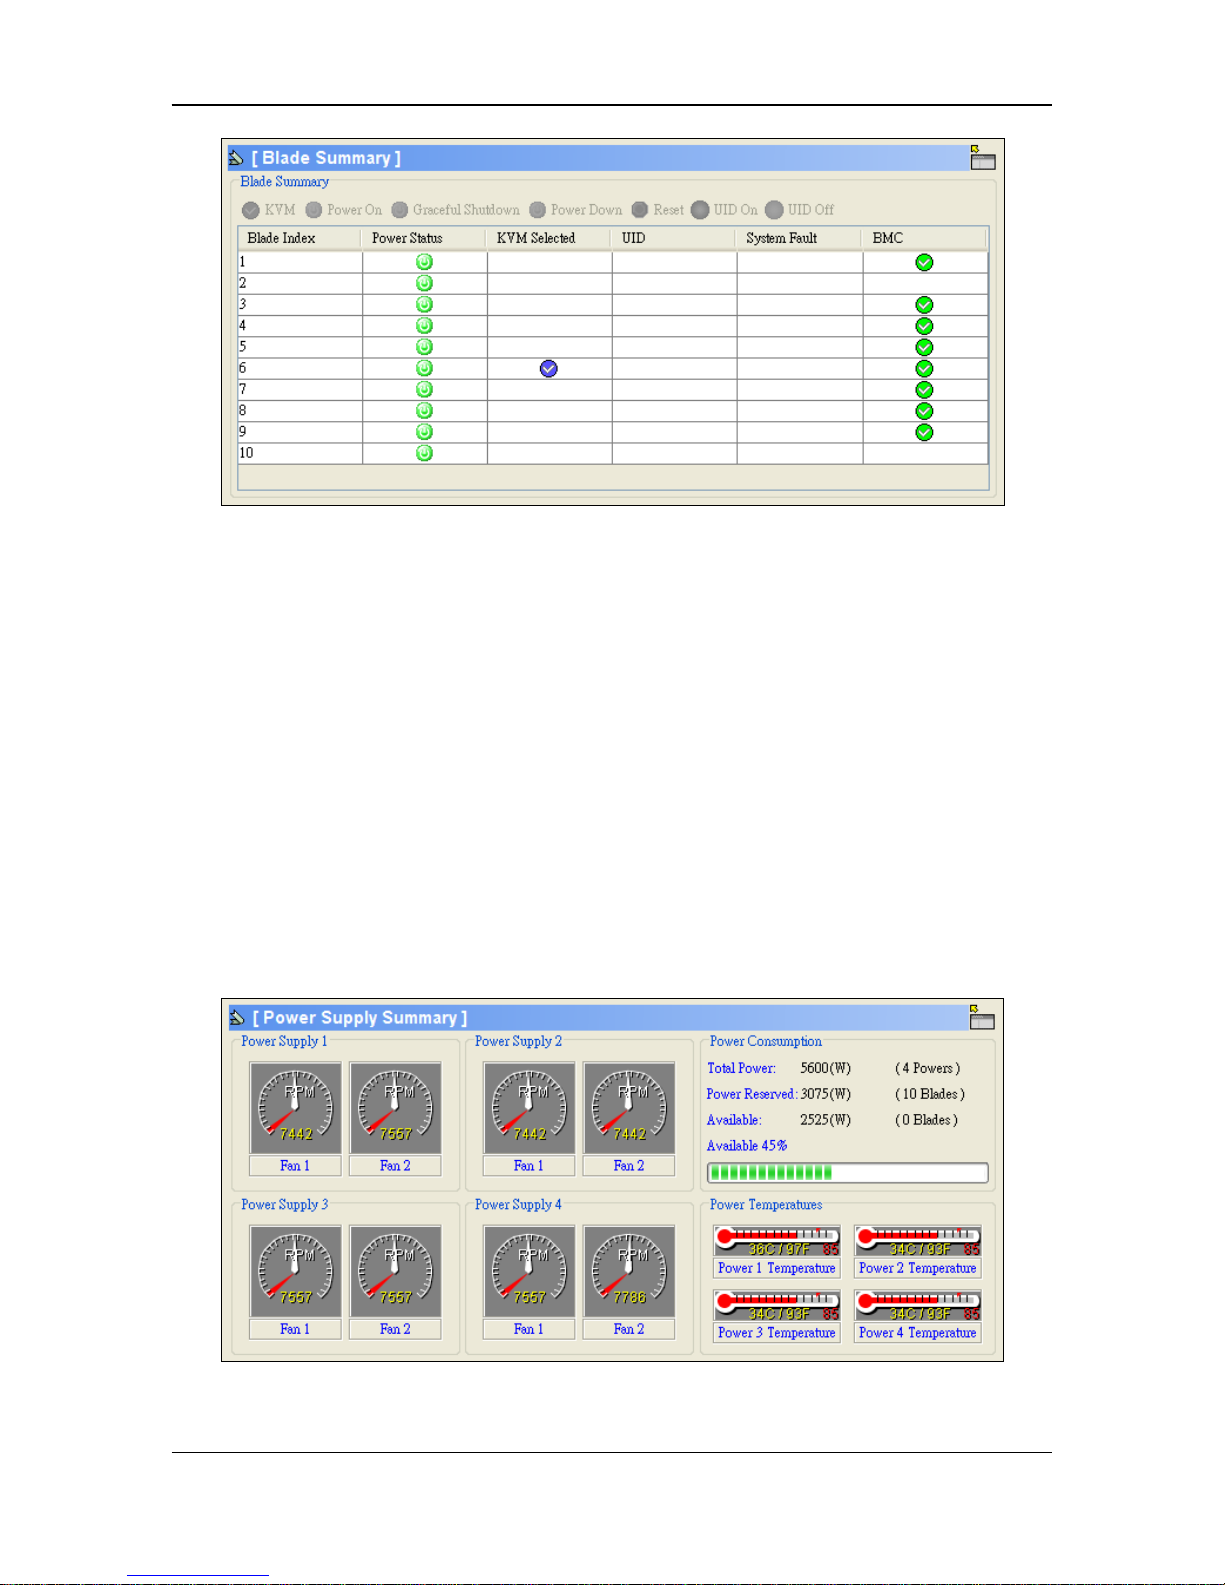Click the Graceful Shutdown button
Screen dimensions: 1225x1585
456,210
